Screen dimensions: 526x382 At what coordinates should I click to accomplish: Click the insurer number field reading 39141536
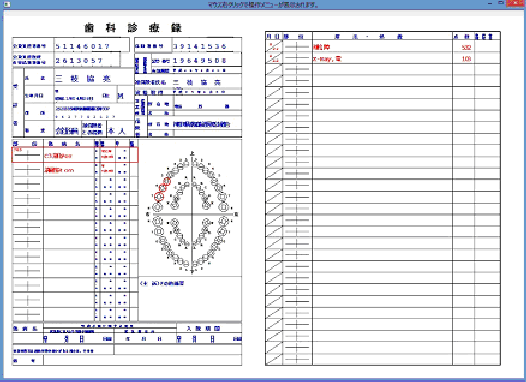(207, 46)
